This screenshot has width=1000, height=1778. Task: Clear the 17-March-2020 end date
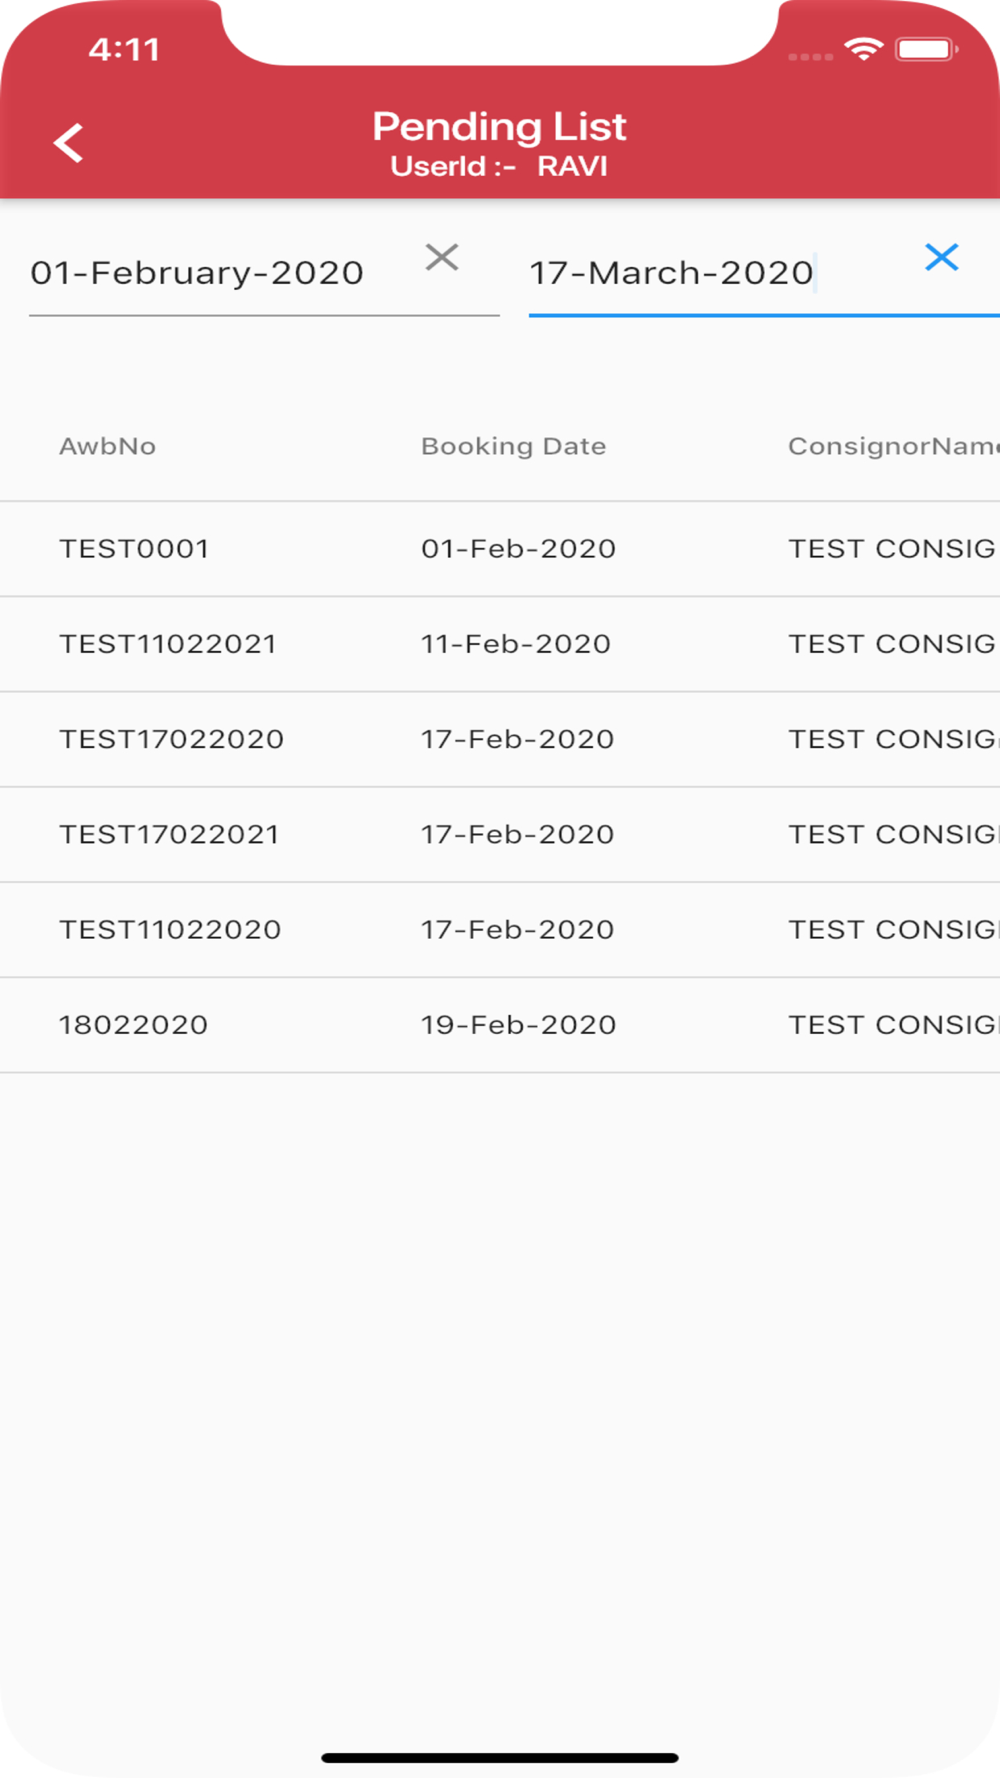(941, 258)
